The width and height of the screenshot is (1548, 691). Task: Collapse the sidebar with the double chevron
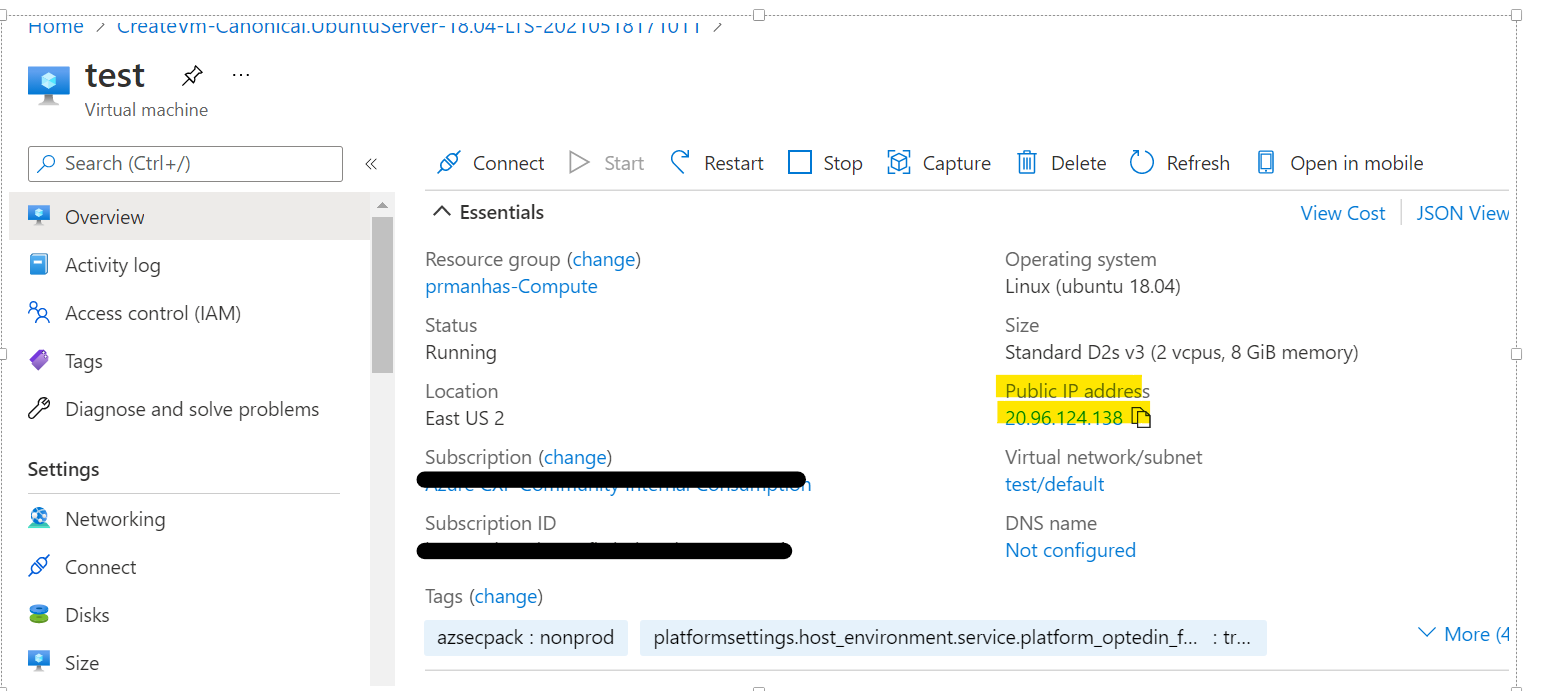point(371,164)
